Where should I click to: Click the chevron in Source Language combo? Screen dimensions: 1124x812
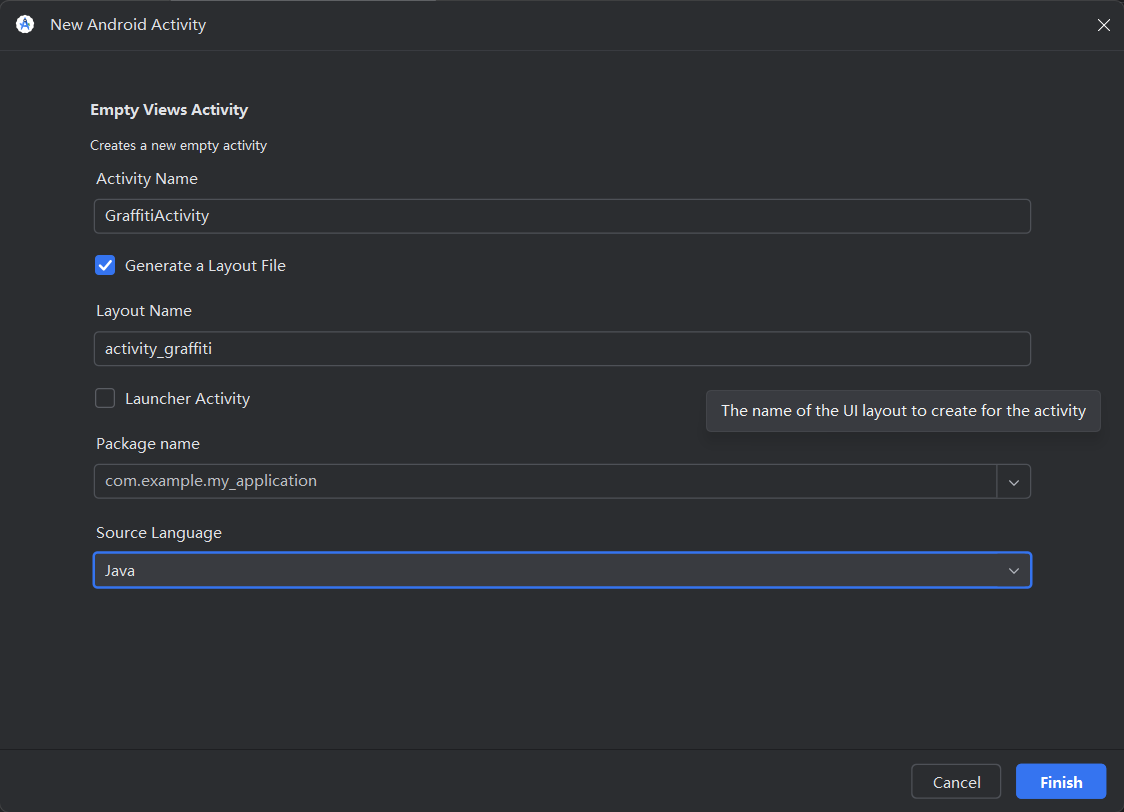coord(1013,570)
